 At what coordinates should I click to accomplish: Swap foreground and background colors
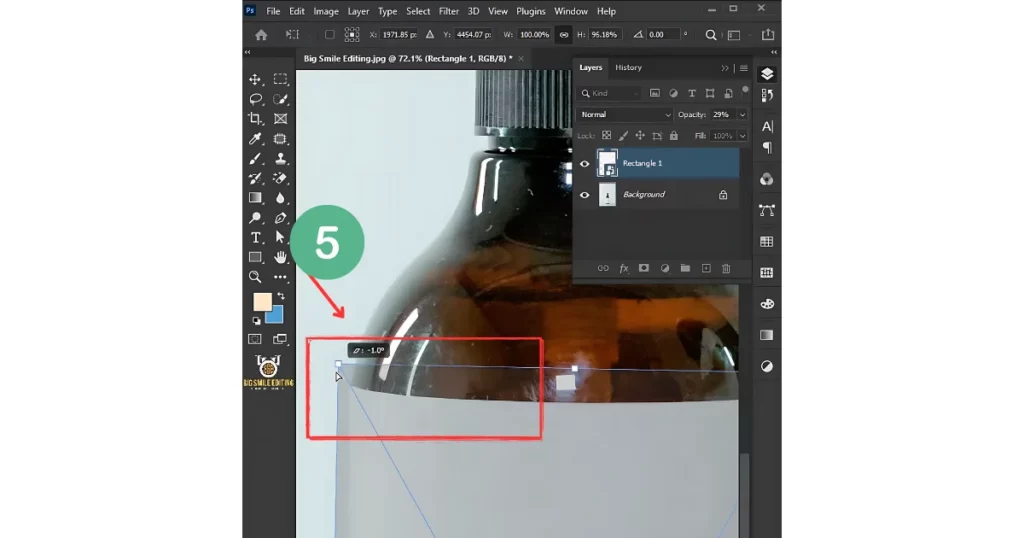point(281,296)
